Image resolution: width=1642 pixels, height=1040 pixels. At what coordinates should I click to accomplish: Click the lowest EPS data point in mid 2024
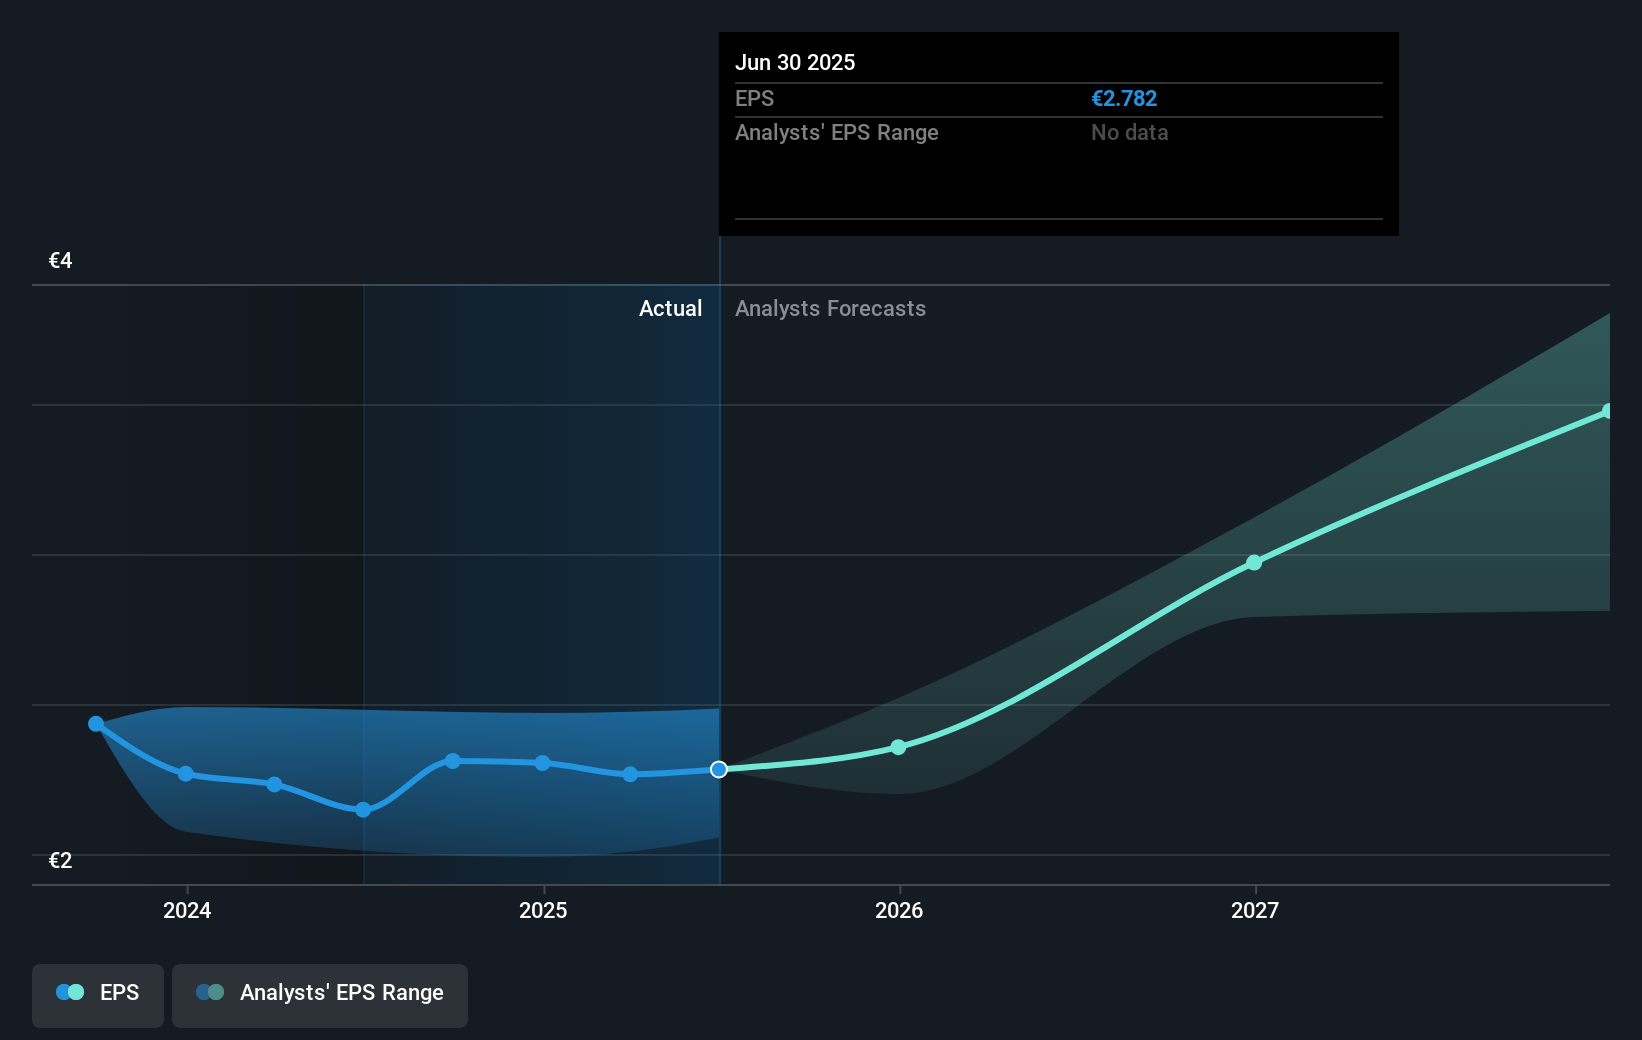pos(363,809)
